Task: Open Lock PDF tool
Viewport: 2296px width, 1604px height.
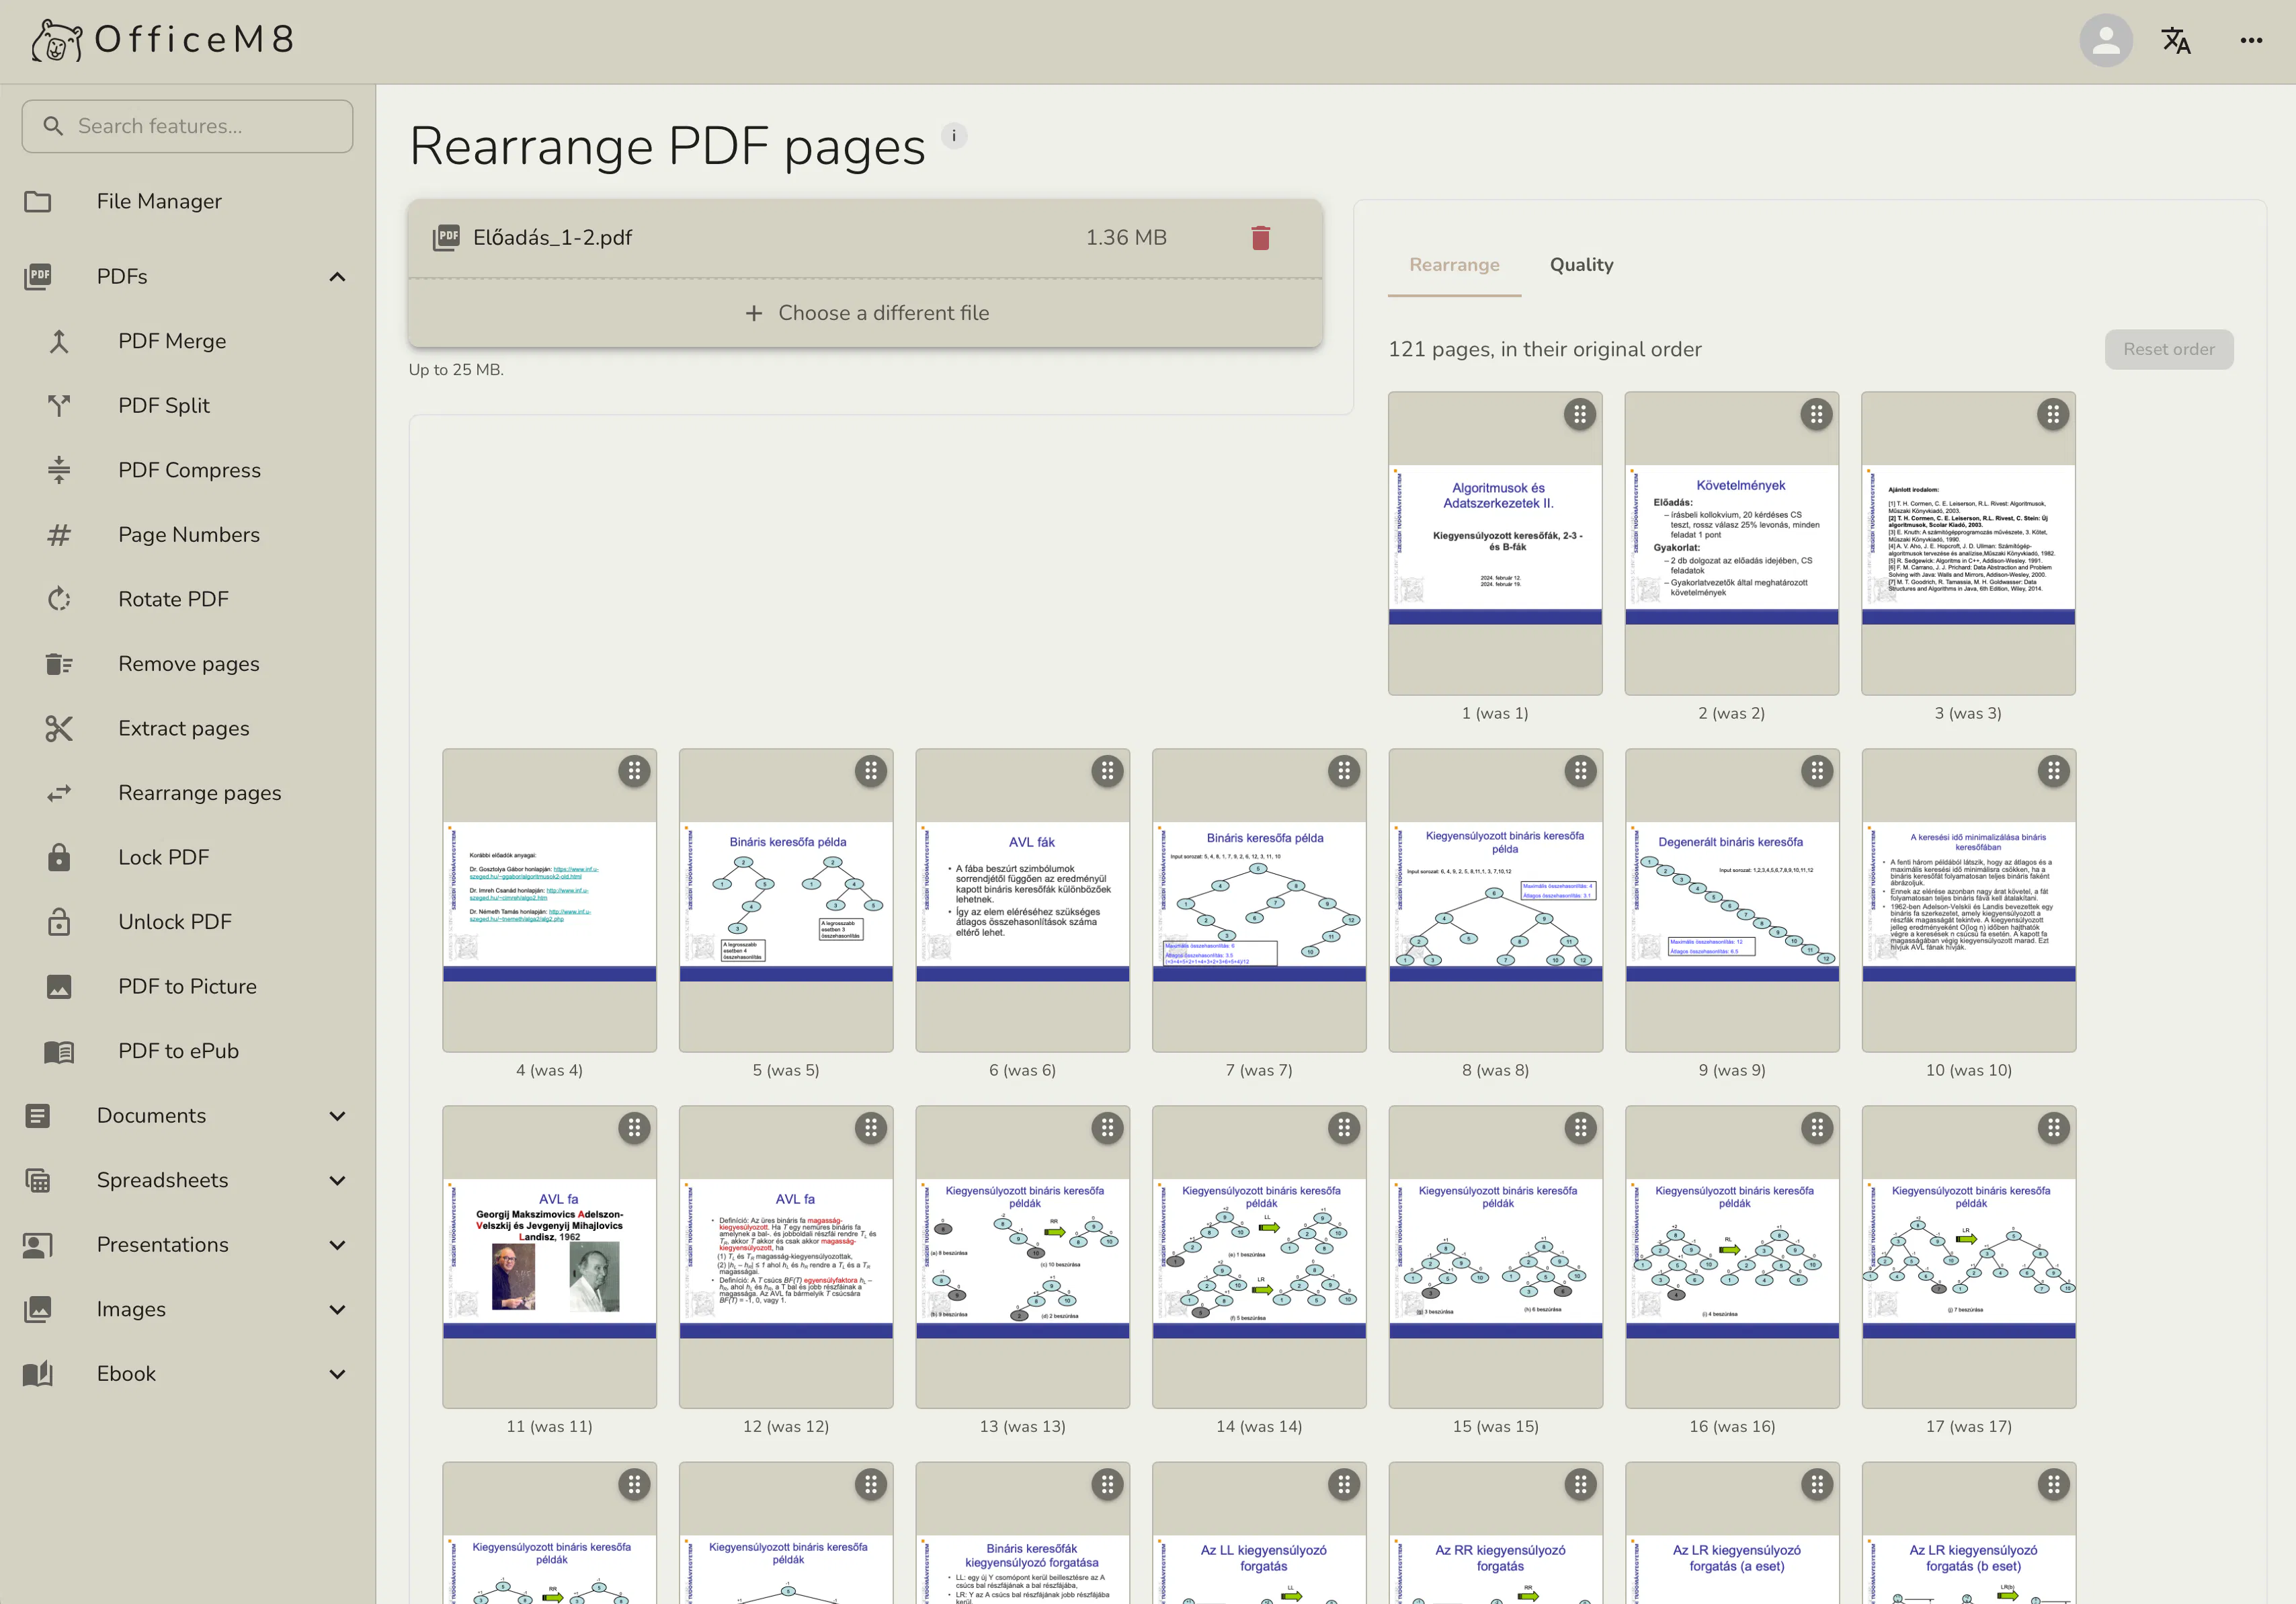Action: coord(163,857)
